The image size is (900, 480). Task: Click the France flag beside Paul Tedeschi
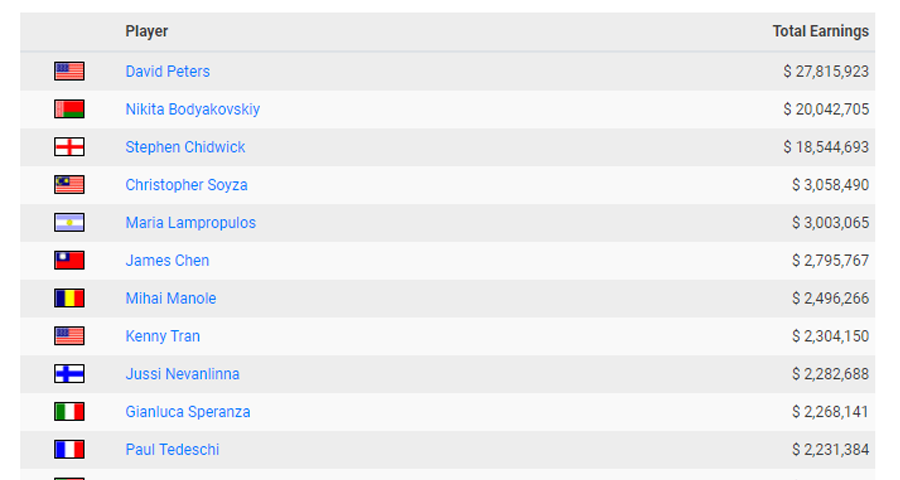pyautogui.click(x=69, y=450)
